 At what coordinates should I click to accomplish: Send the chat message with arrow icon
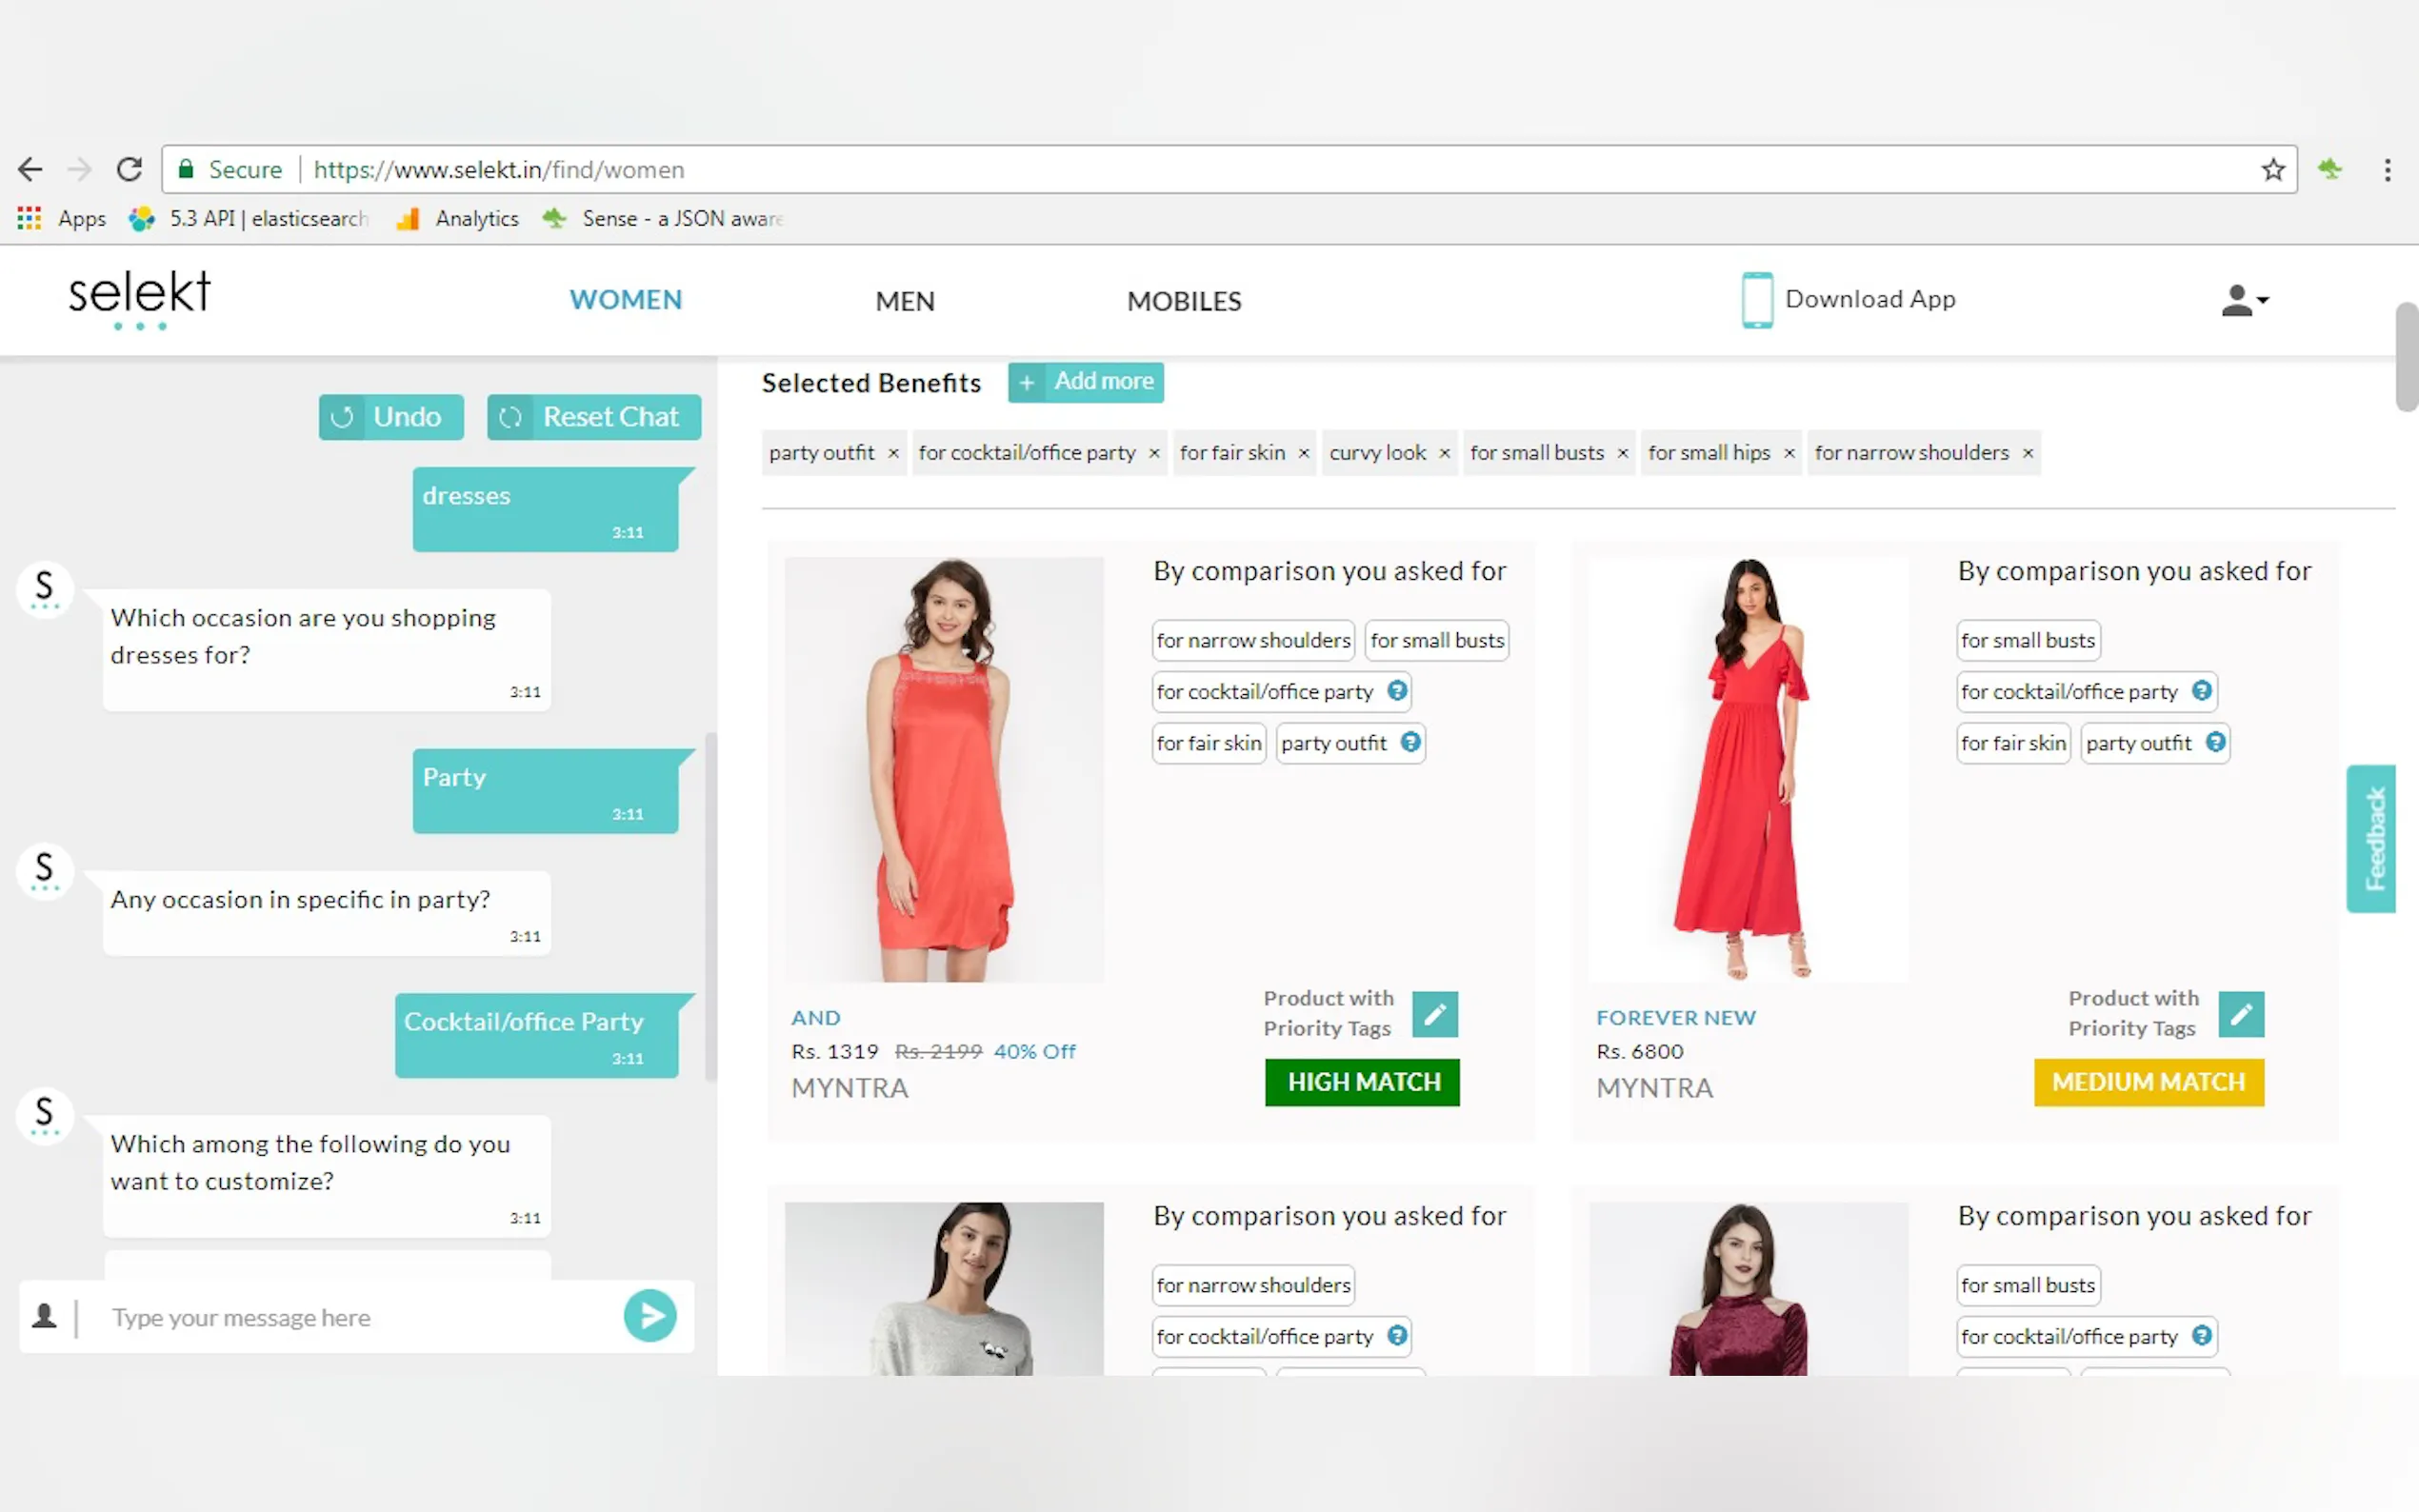(649, 1316)
